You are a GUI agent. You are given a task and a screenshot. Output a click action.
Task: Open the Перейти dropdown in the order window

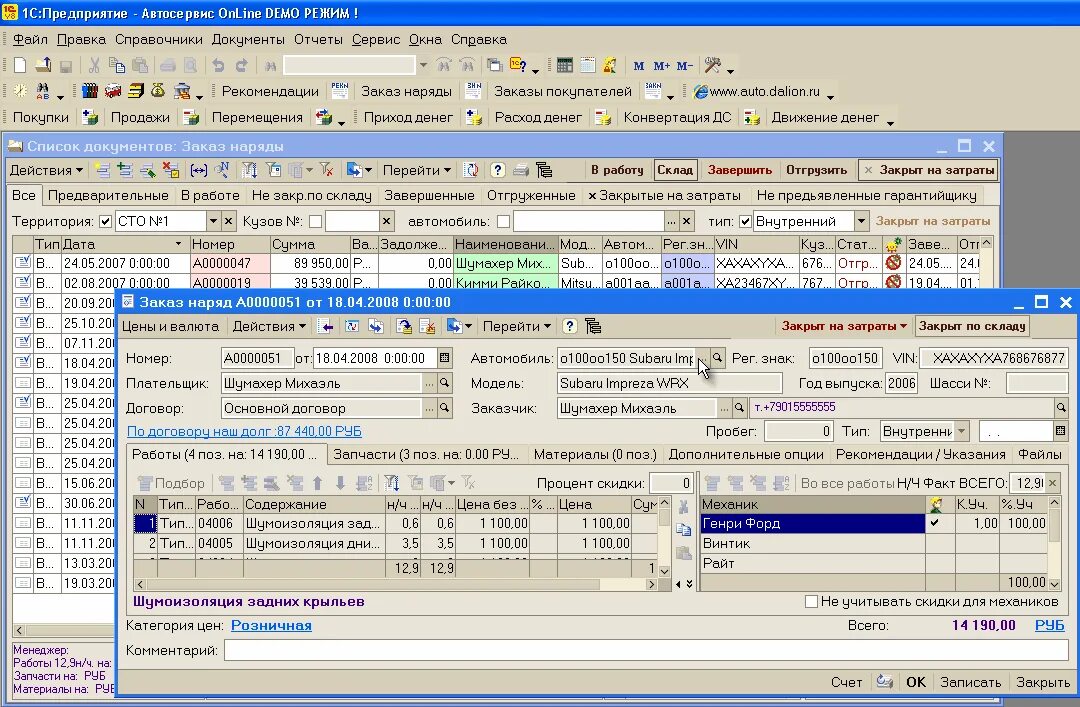click(x=517, y=326)
